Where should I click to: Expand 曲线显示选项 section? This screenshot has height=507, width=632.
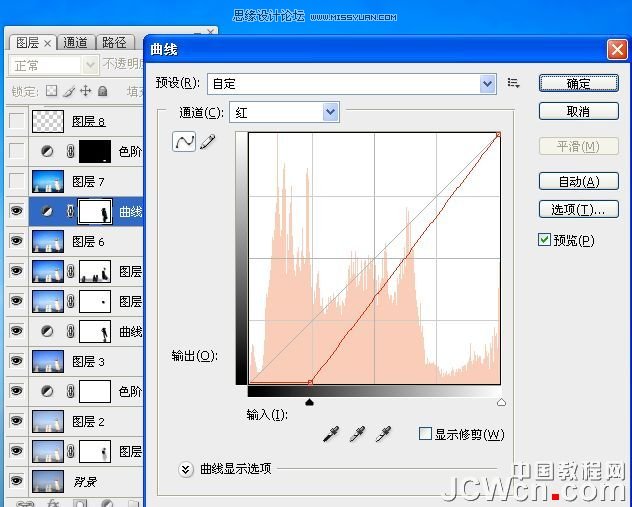[x=186, y=469]
